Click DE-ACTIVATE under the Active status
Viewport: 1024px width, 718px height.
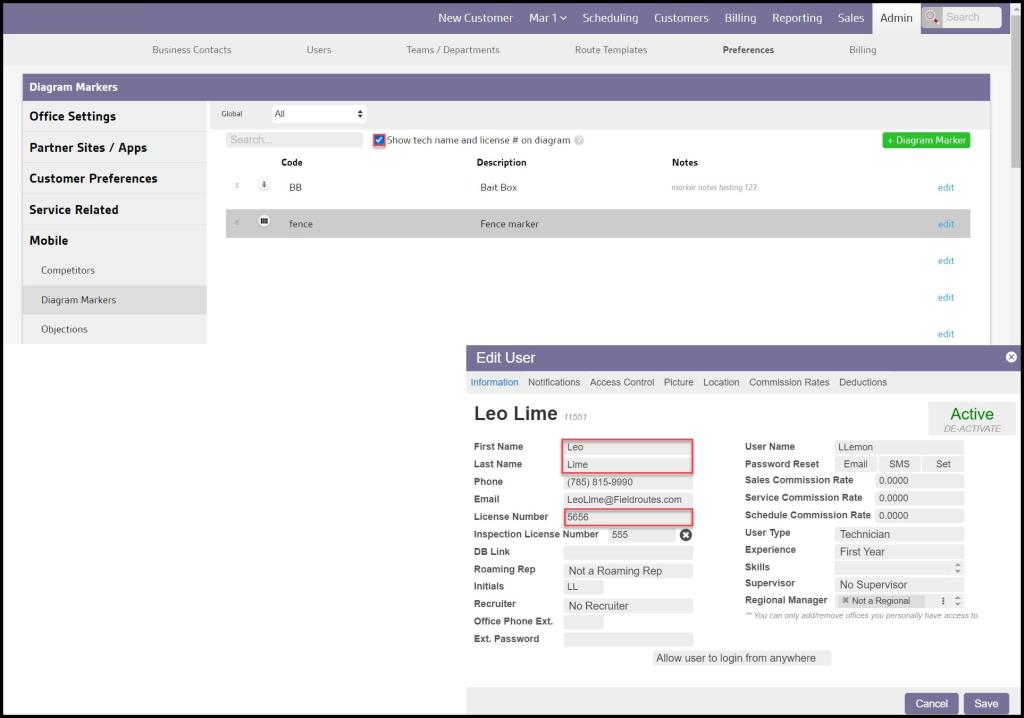pos(971,428)
